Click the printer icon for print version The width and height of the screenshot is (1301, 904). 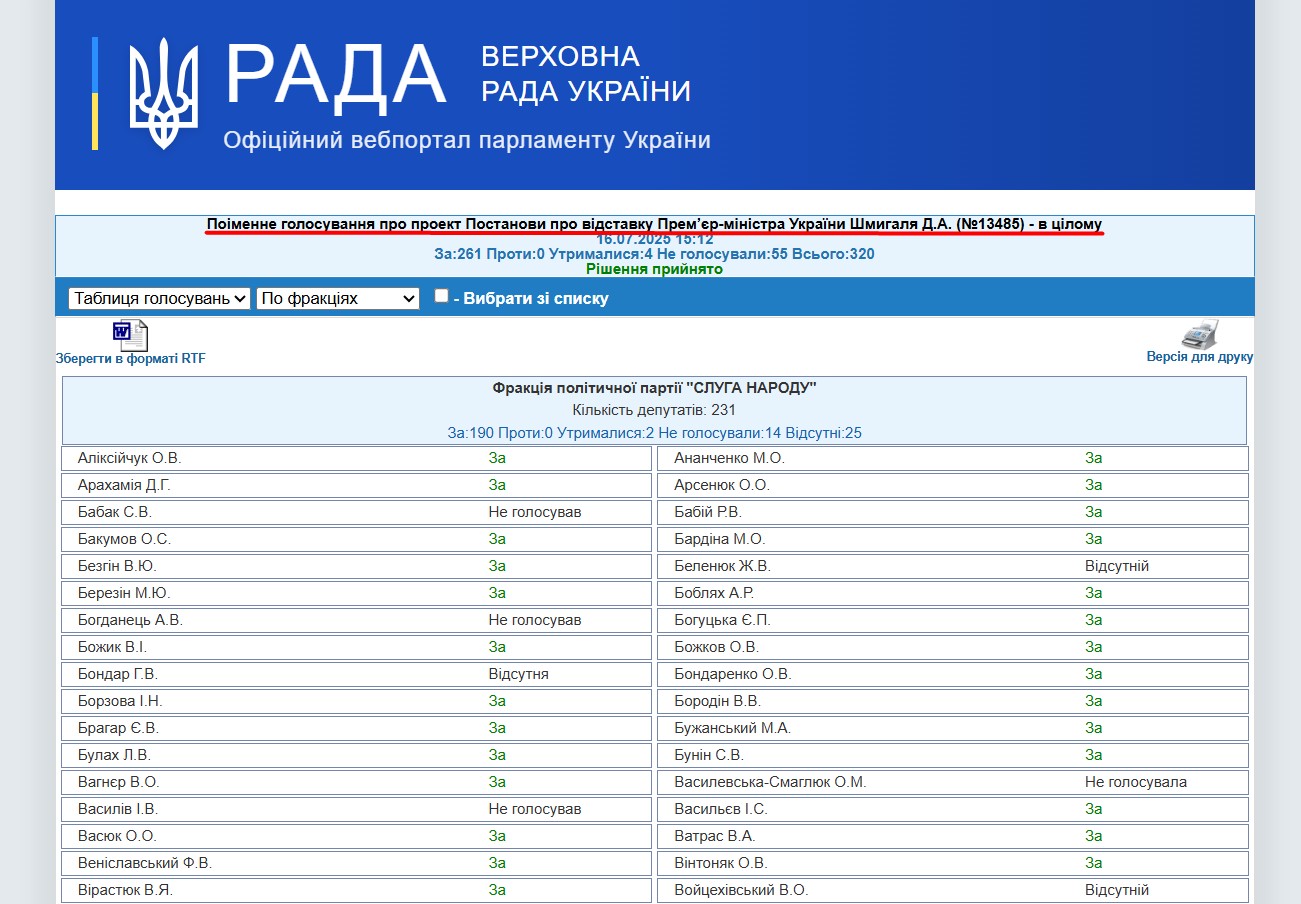[x=1200, y=334]
